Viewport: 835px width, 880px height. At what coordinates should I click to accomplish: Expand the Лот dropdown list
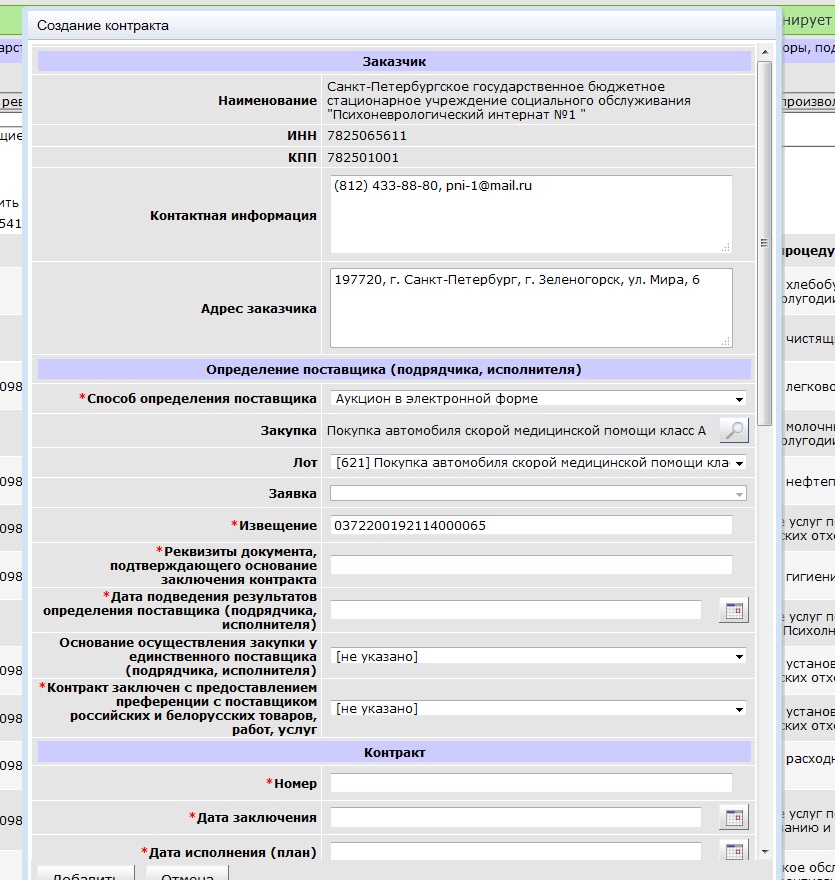[538, 463]
